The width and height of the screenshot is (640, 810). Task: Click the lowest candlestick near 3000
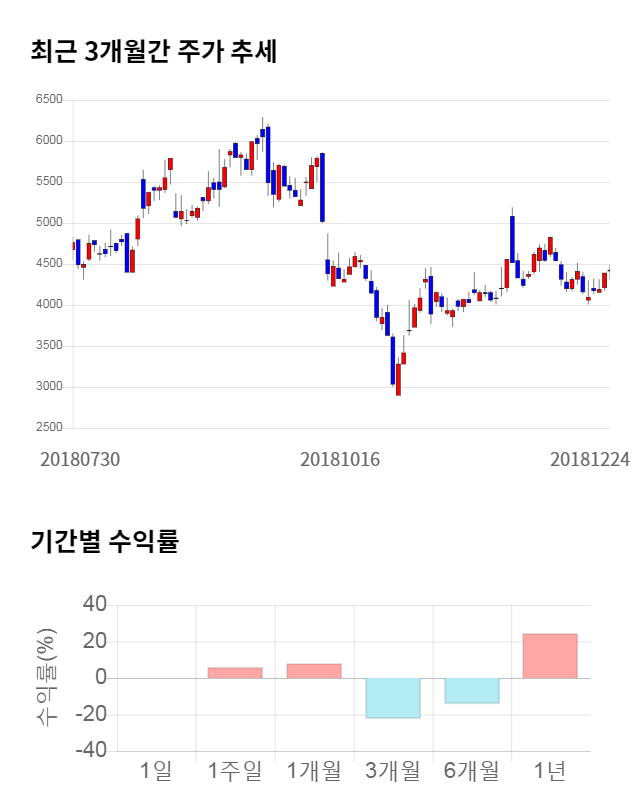(398, 379)
